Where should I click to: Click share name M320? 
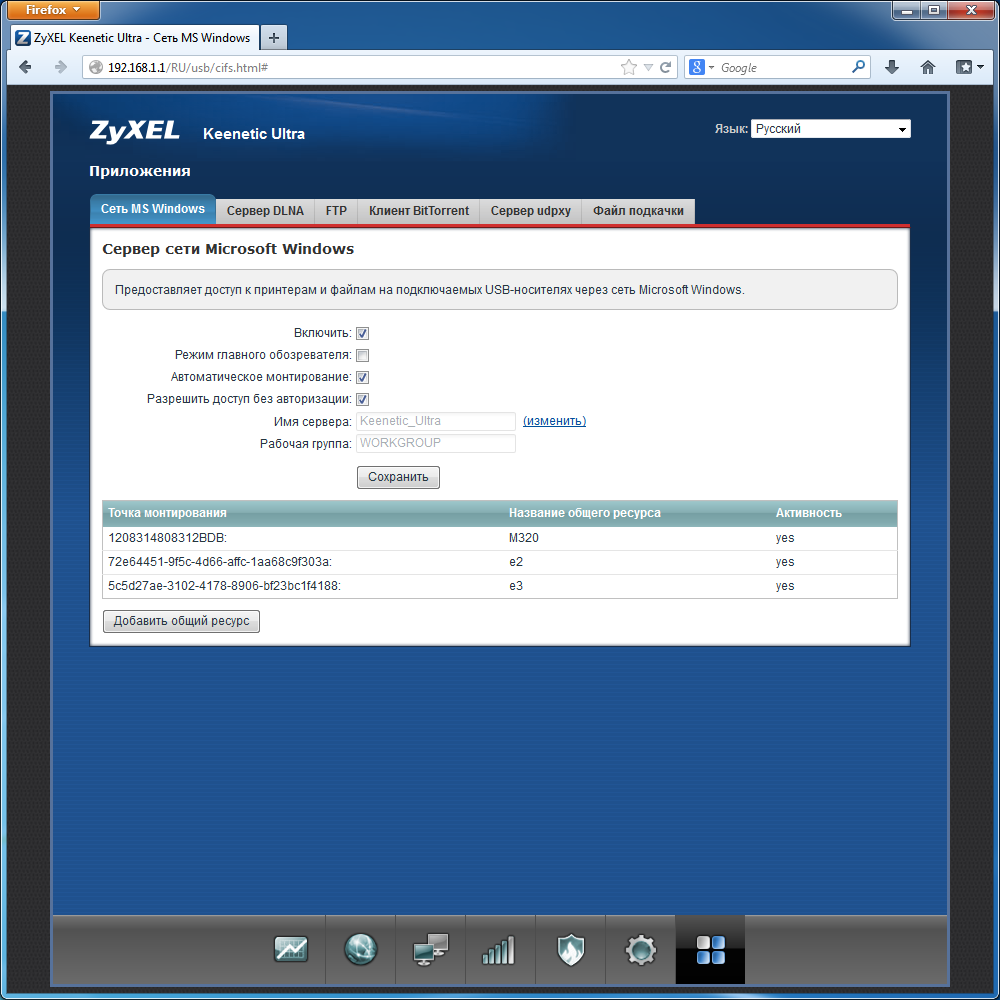(x=524, y=538)
